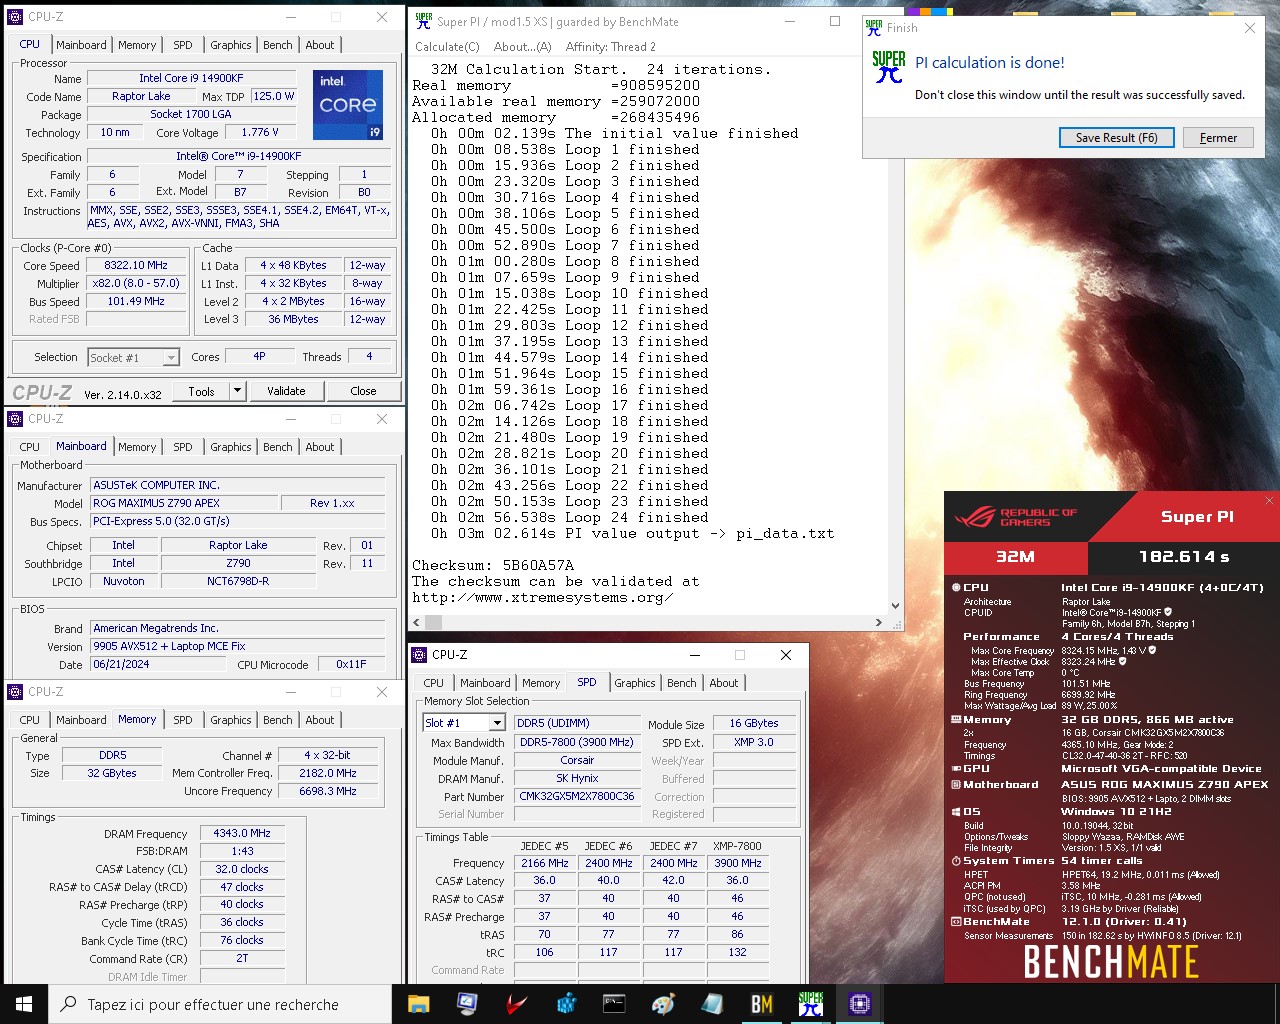The height and width of the screenshot is (1024, 1280).
Task: Switch to the CPU tab in the SPD CPU-Z window
Action: pyautogui.click(x=434, y=683)
